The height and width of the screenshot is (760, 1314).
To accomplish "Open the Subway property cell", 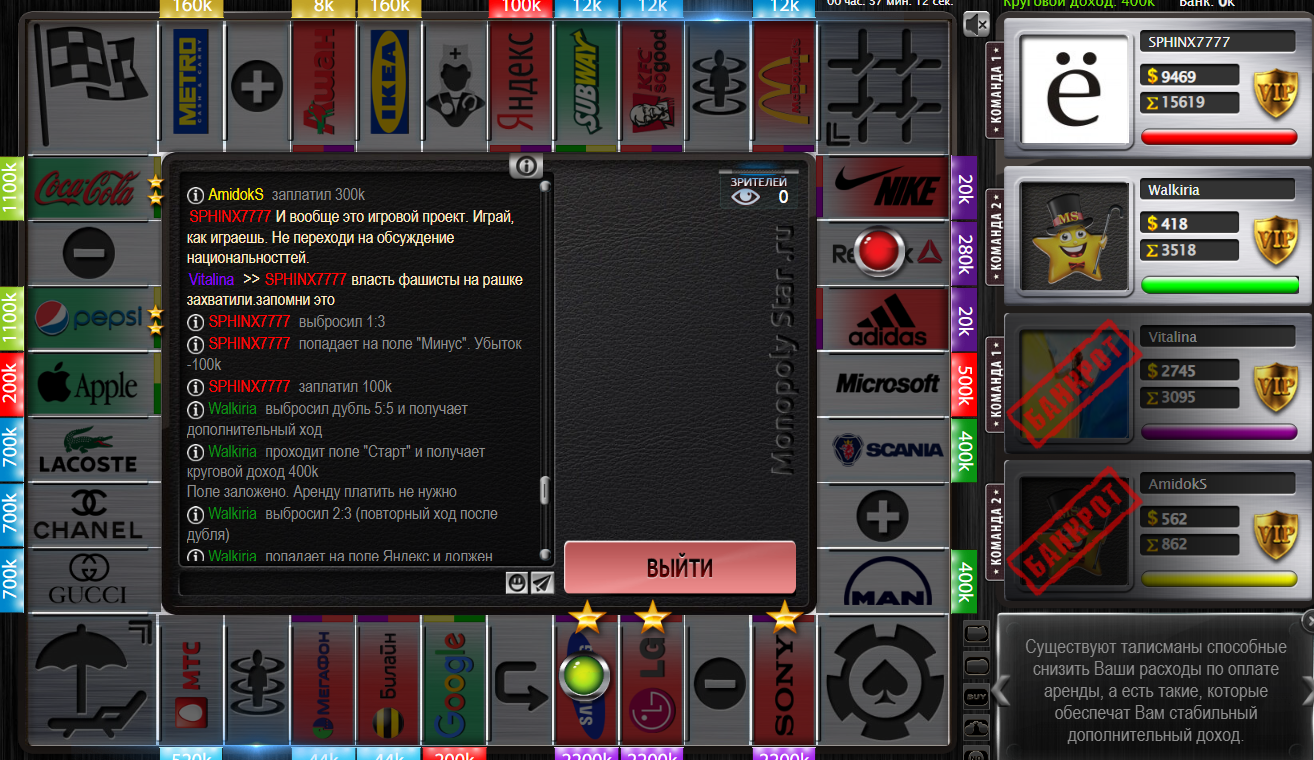I will pyautogui.click(x=586, y=84).
